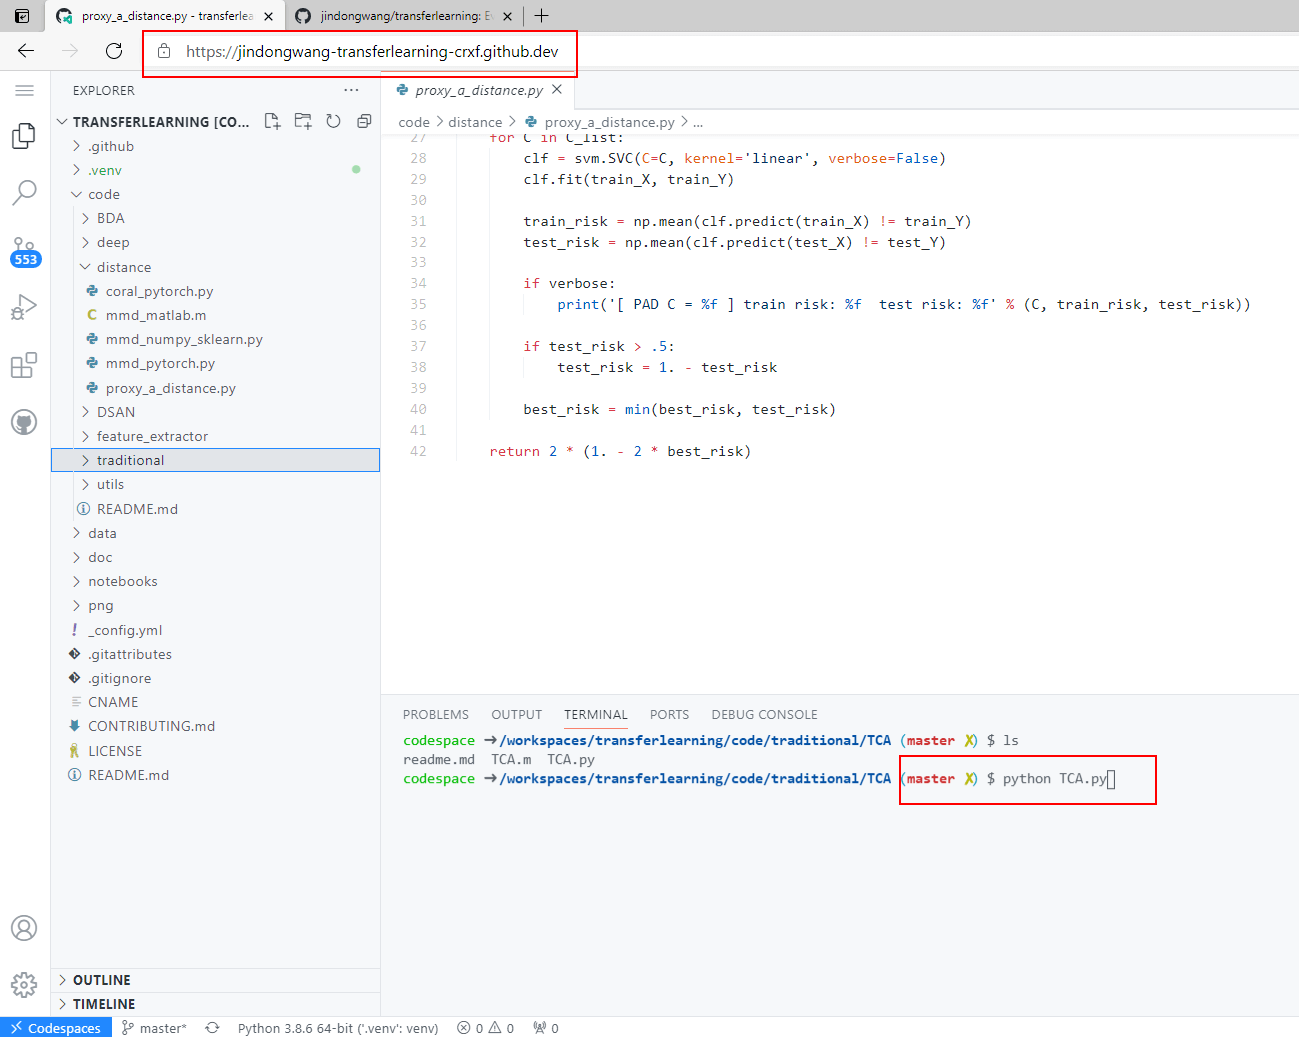
Task: Click the Refresh Explorer icon
Action: 333,121
